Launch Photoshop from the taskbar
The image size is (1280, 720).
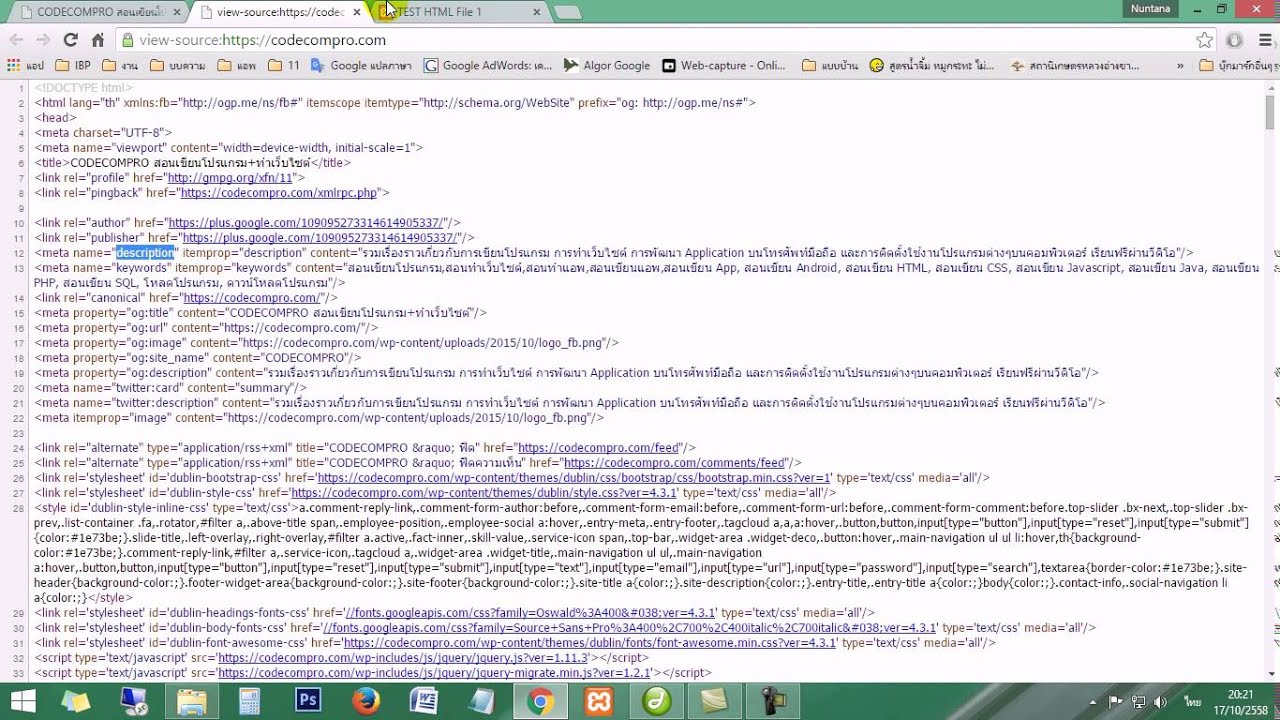click(307, 701)
